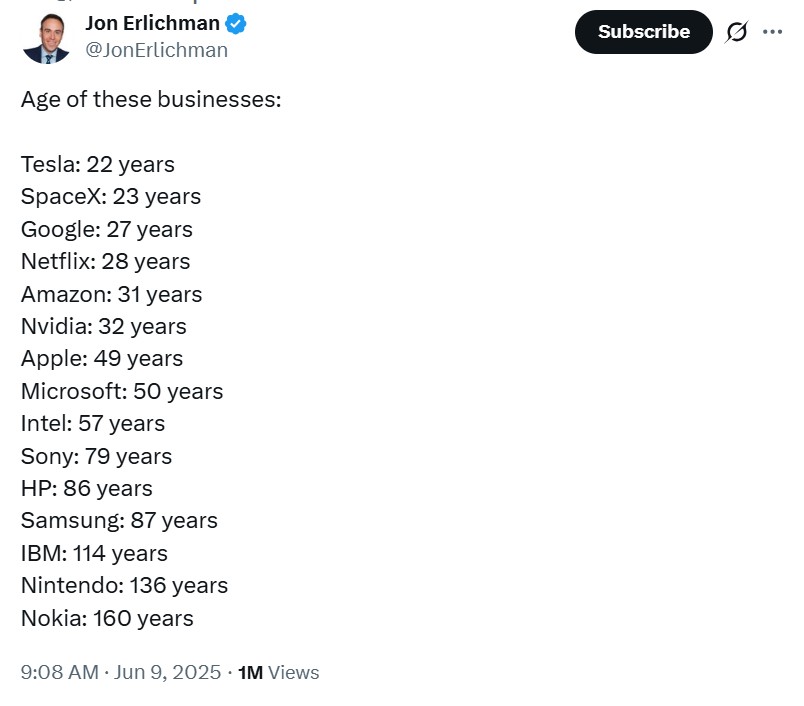This screenshot has height=706, width=804.
Task: Click the 'Nokia: 160 years' line
Action: [x=107, y=618]
